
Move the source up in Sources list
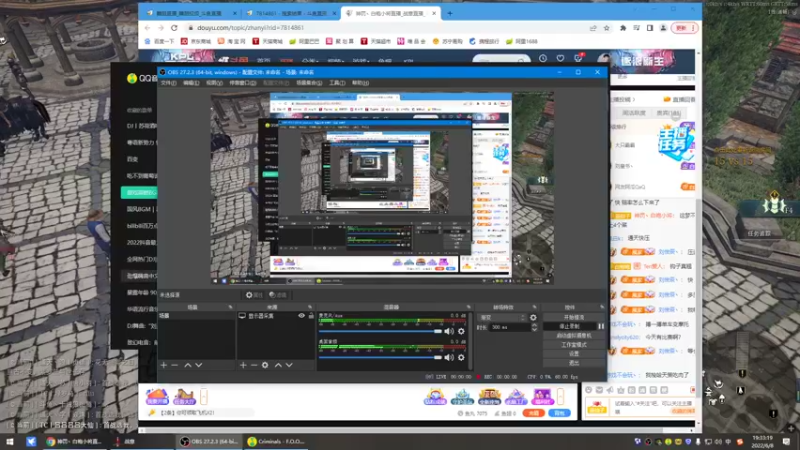pyautogui.click(x=278, y=365)
